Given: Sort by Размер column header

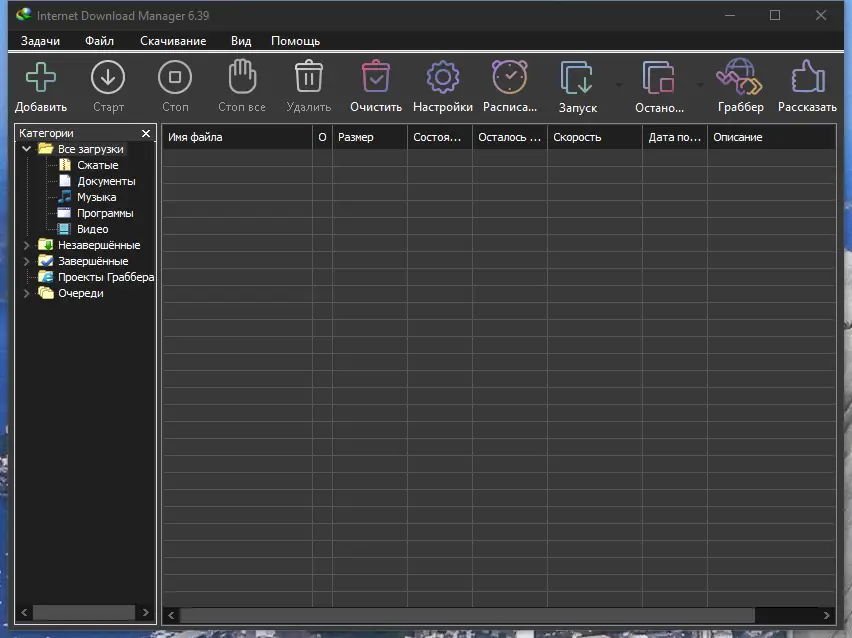Looking at the screenshot, I should pos(370,137).
